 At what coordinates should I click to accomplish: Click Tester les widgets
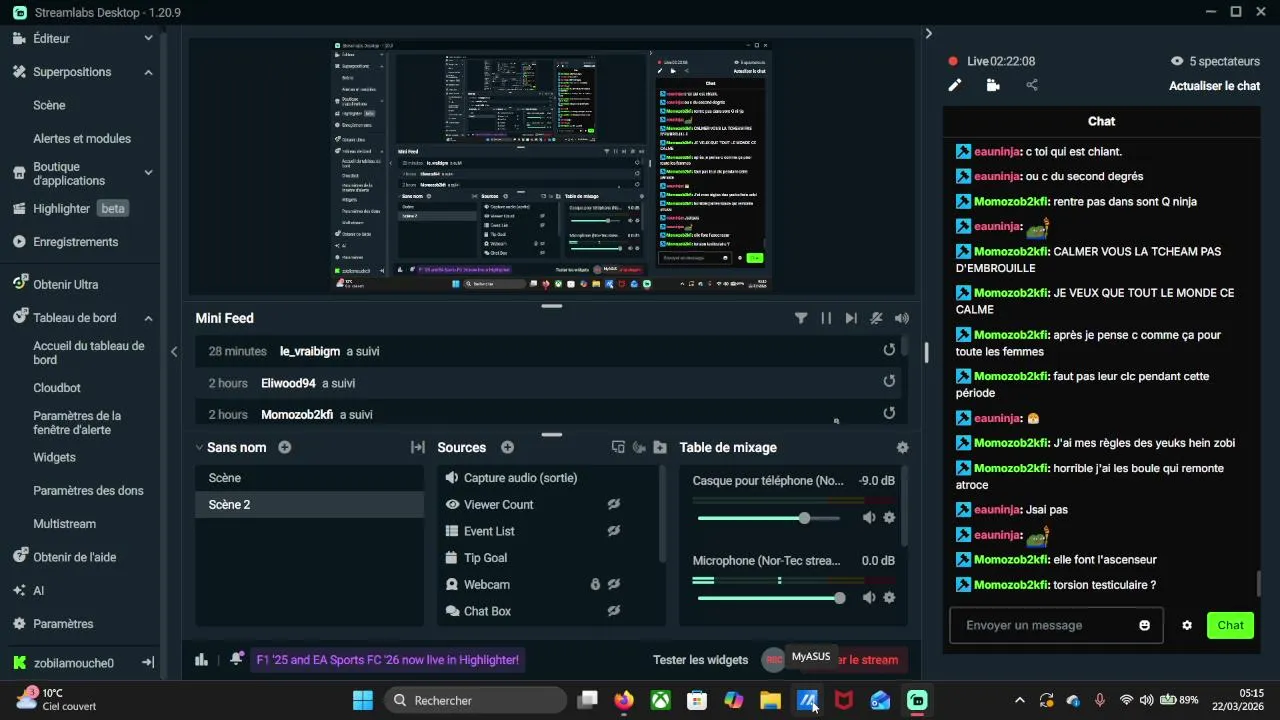700,660
